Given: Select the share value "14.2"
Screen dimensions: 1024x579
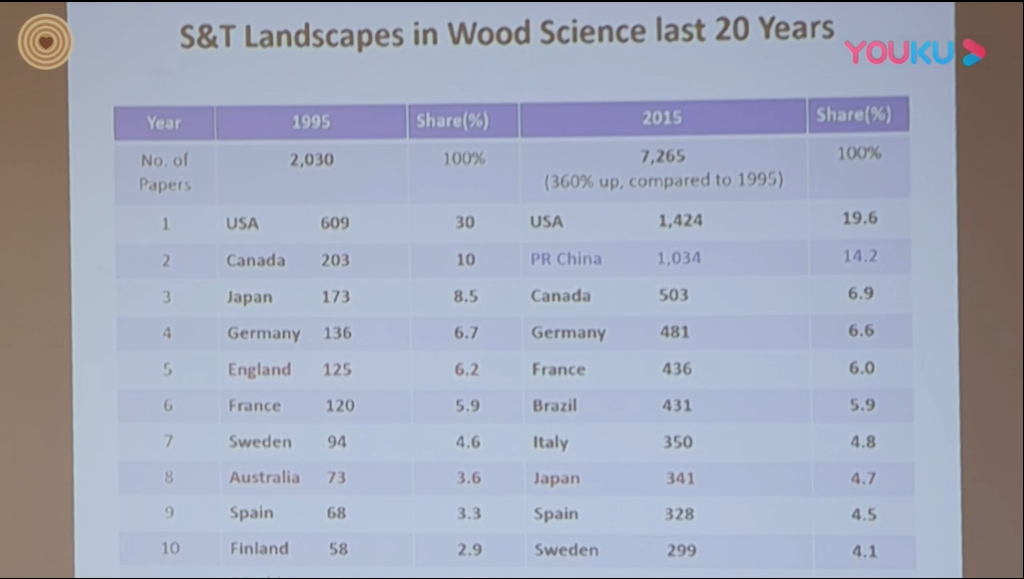Looking at the screenshot, I should coord(860,256).
